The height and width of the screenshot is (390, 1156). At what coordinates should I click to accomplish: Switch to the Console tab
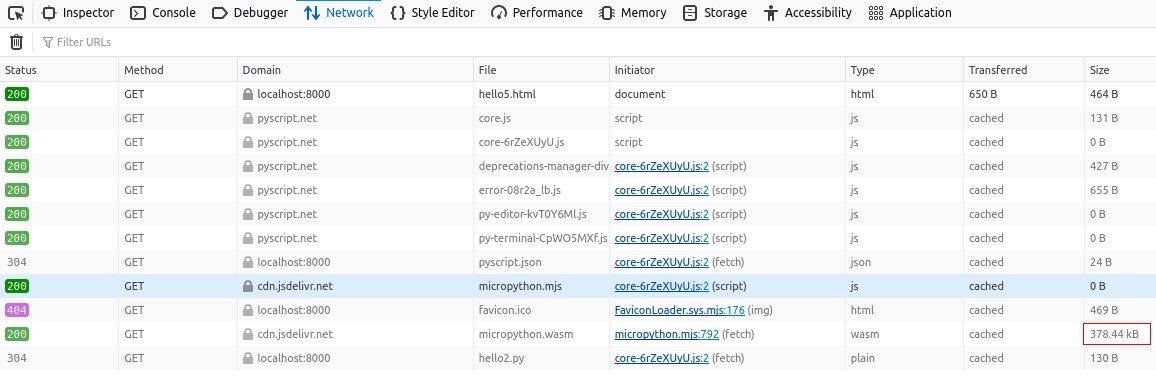pos(162,13)
